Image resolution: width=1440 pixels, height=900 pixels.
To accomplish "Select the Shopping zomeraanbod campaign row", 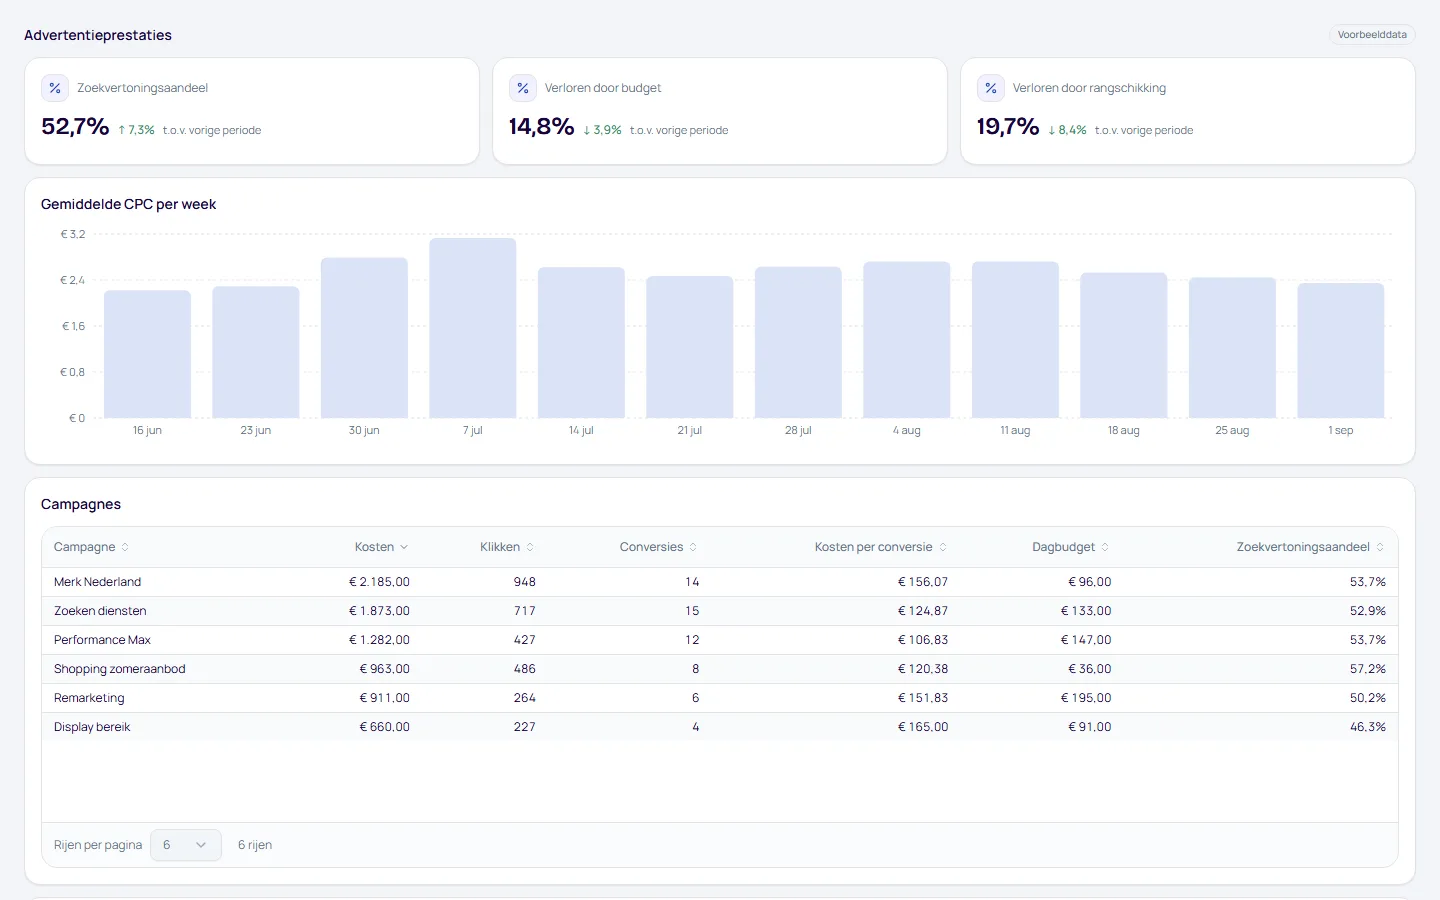I will click(720, 669).
